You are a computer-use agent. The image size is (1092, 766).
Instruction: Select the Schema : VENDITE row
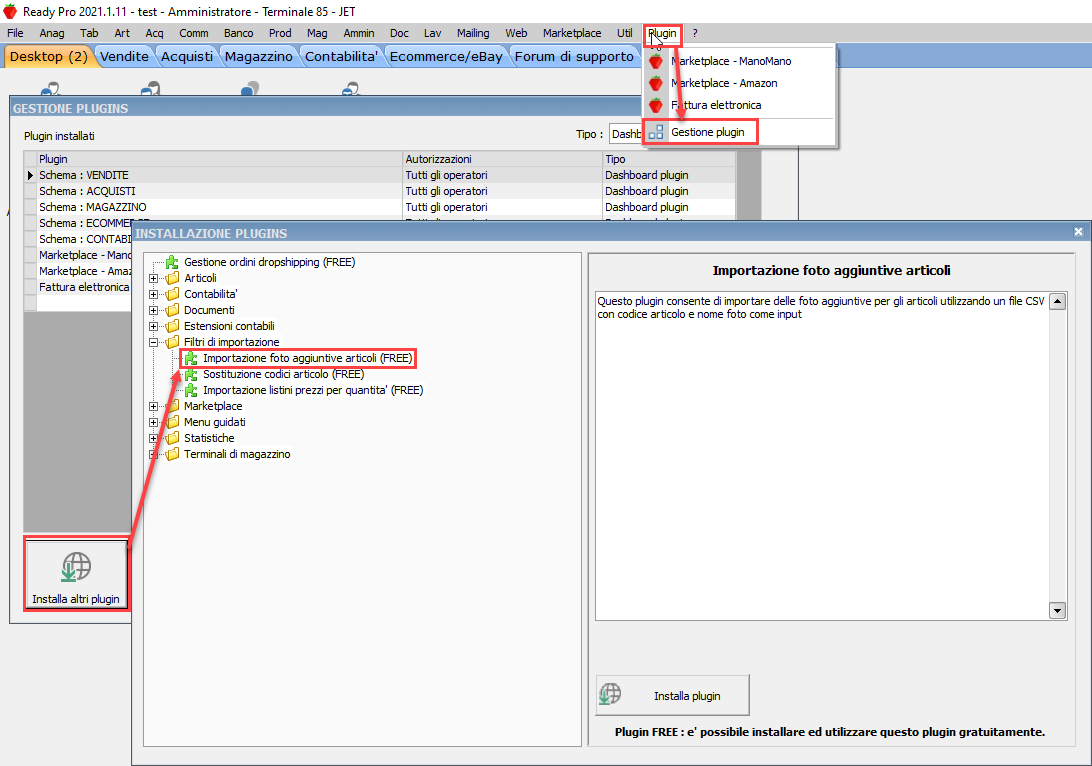coord(380,175)
